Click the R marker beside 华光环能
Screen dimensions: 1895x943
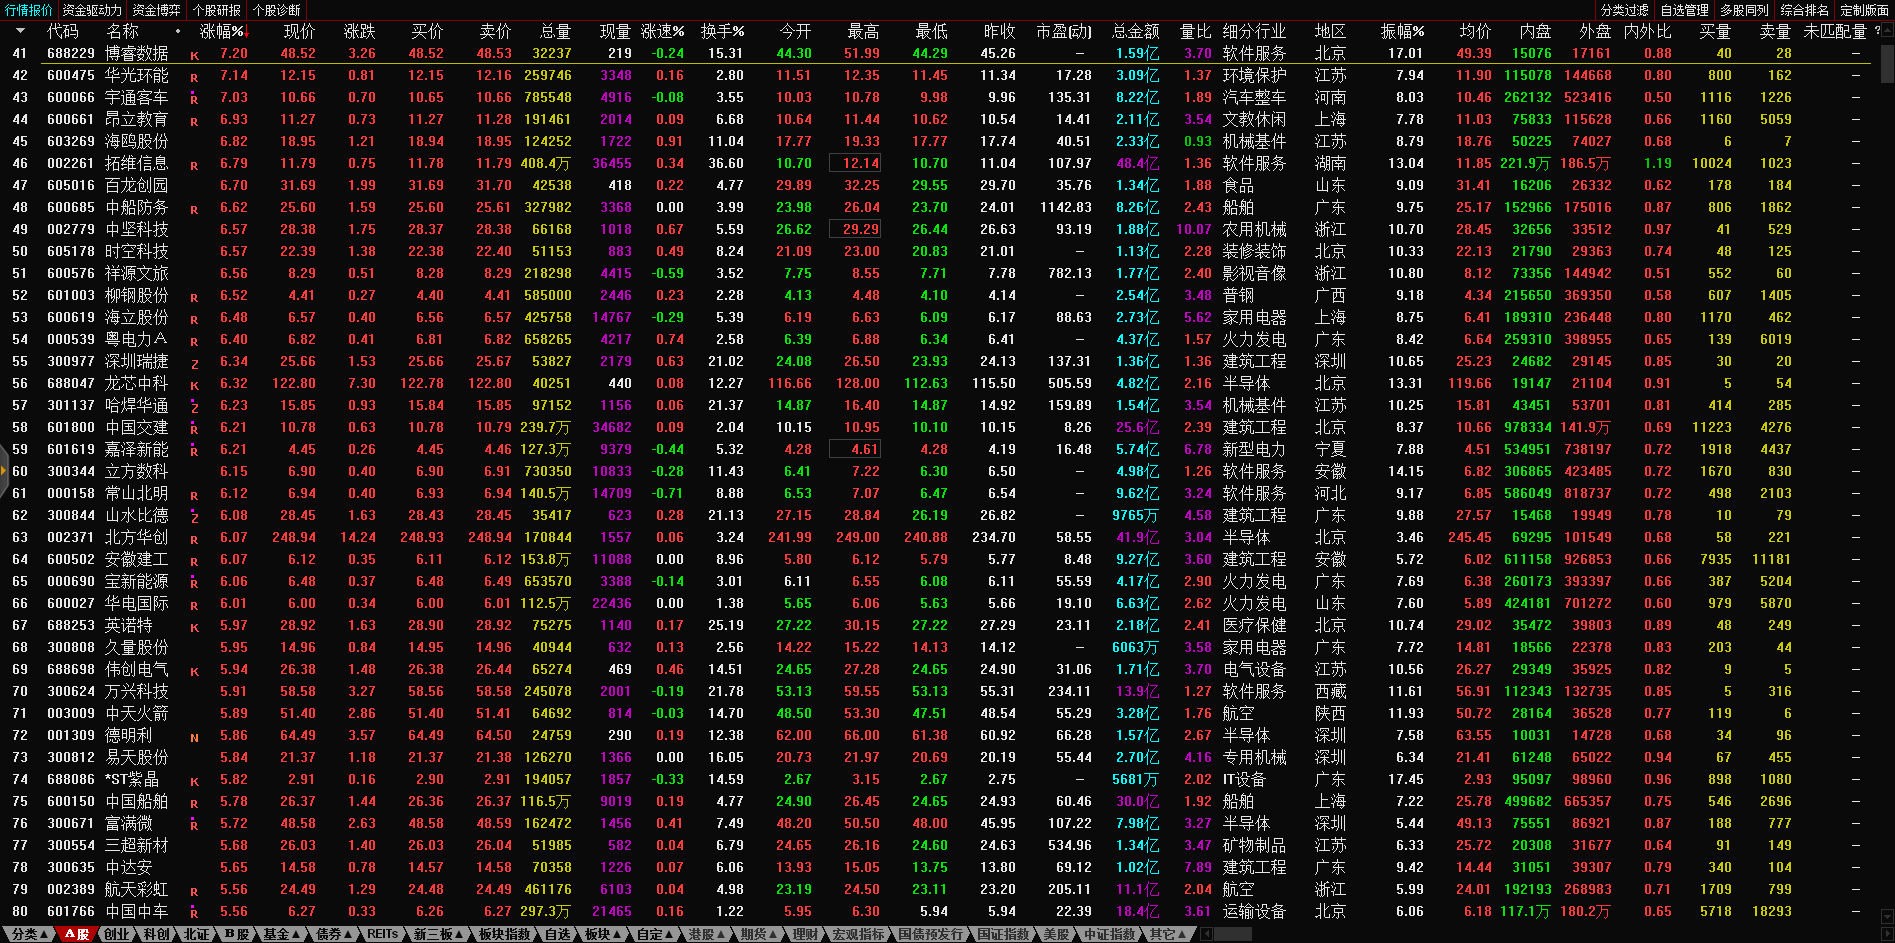194,77
